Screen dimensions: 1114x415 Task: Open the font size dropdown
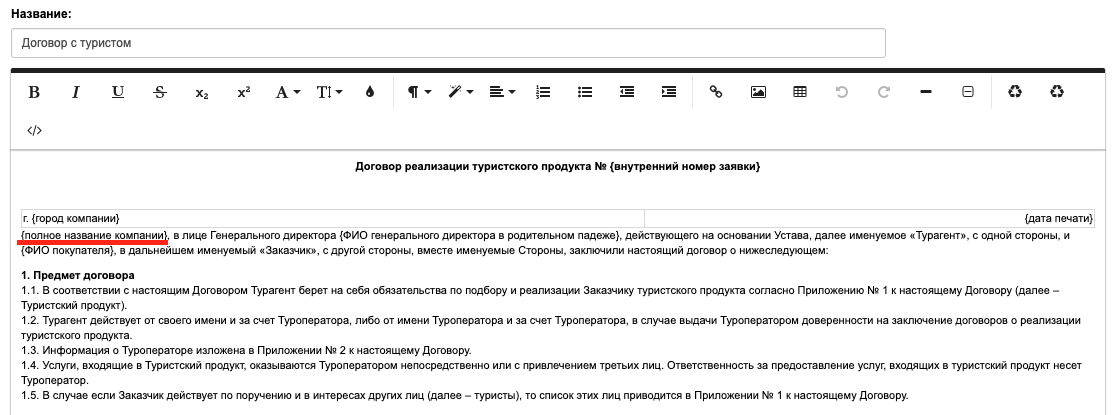click(x=329, y=92)
